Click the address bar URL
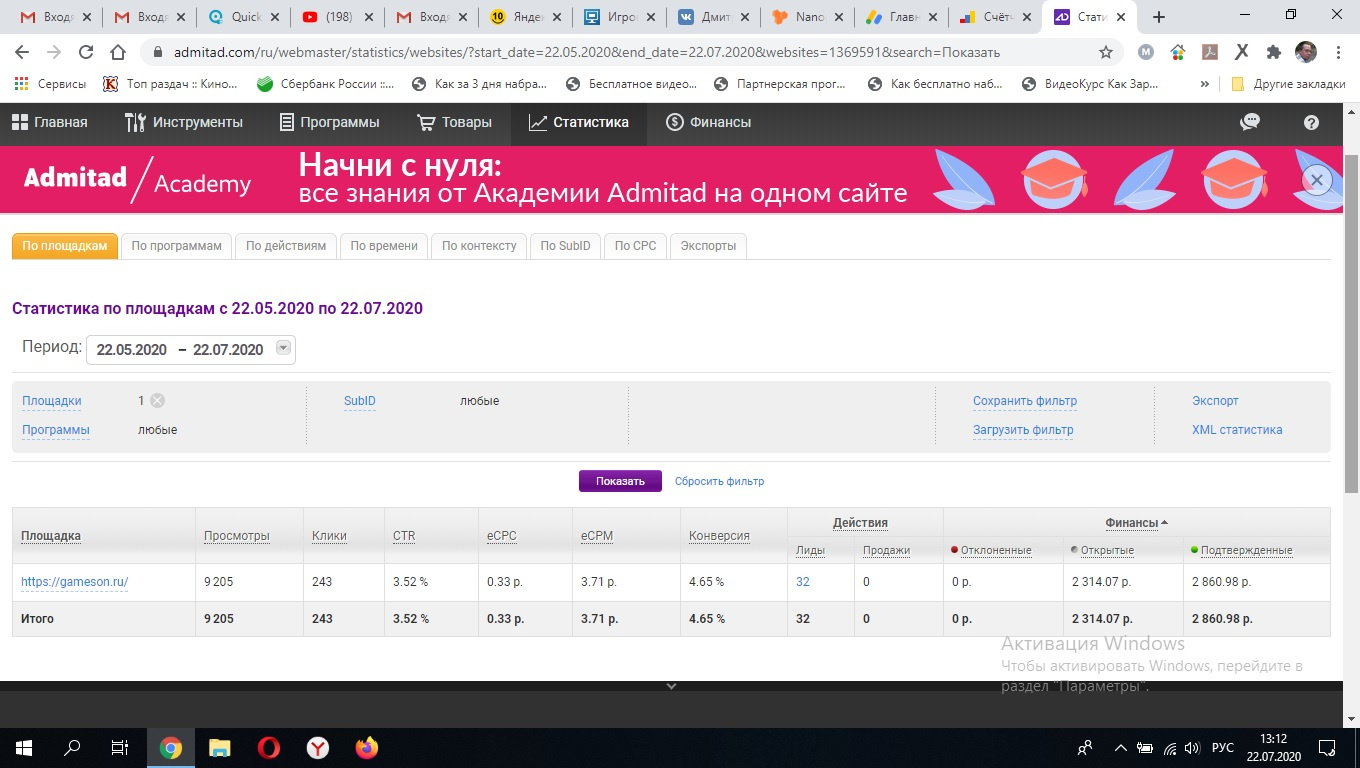 pos(586,52)
